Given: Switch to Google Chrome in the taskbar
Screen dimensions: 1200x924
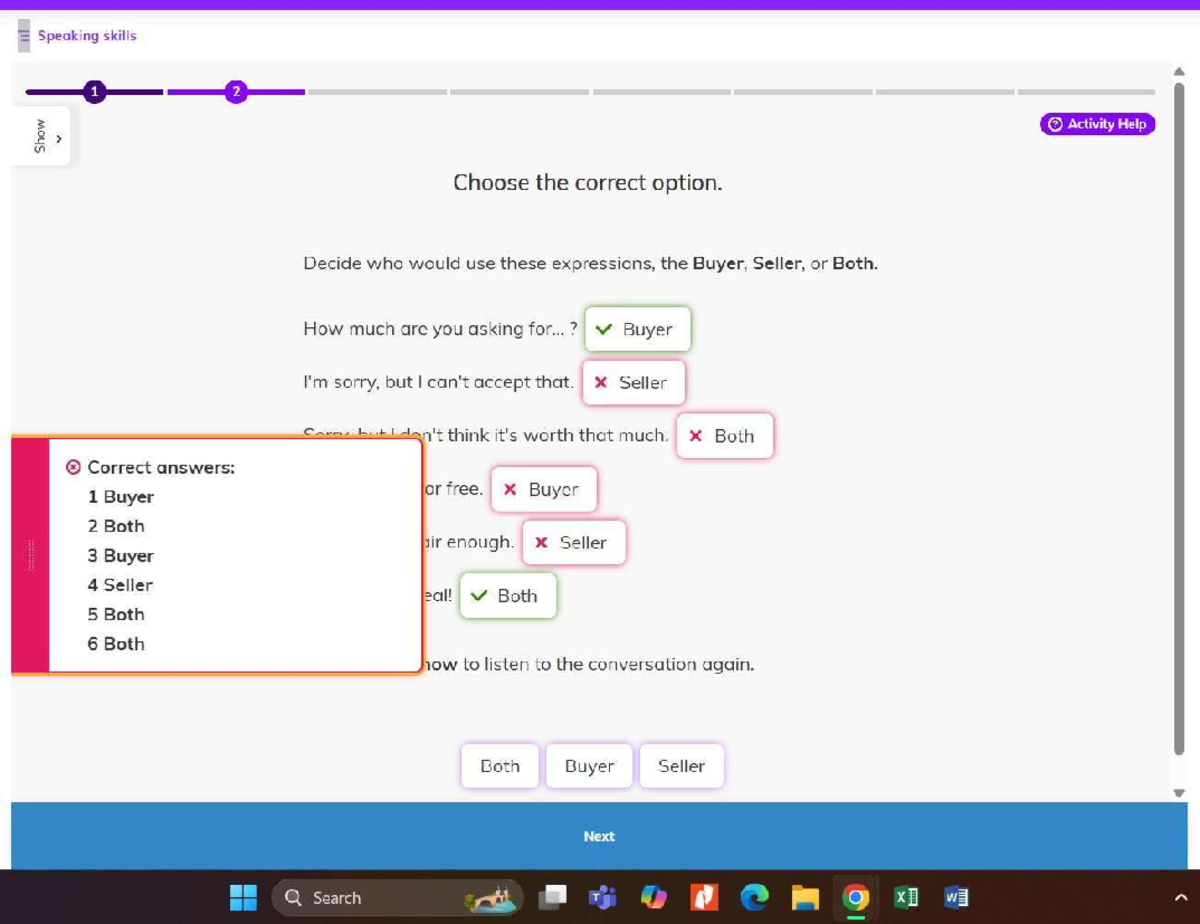Looking at the screenshot, I should (x=855, y=897).
